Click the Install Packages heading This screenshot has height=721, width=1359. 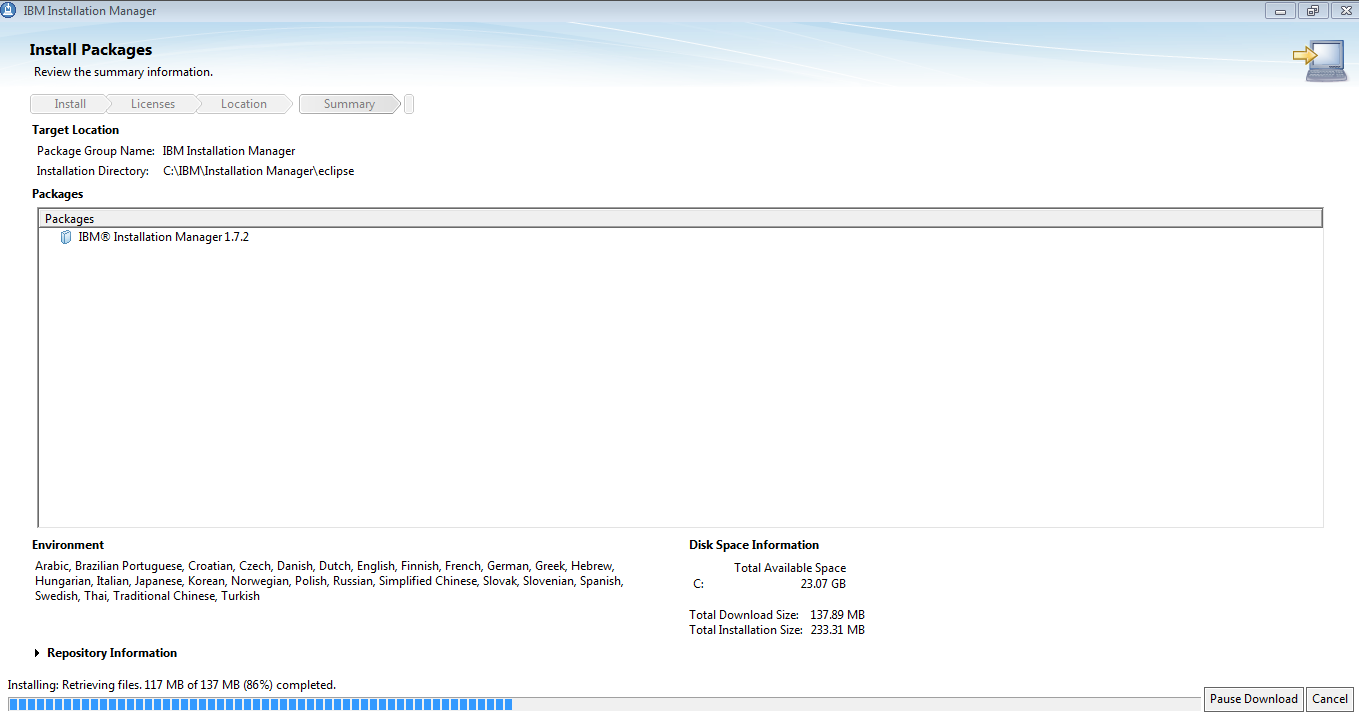pyautogui.click(x=91, y=50)
